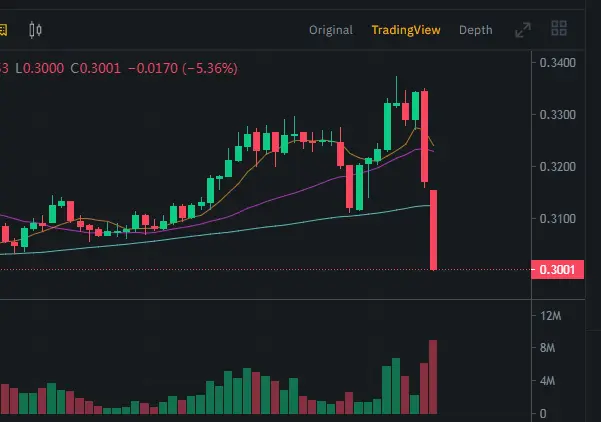Click the 8M volume axis label
601x422 pixels.
547,348
